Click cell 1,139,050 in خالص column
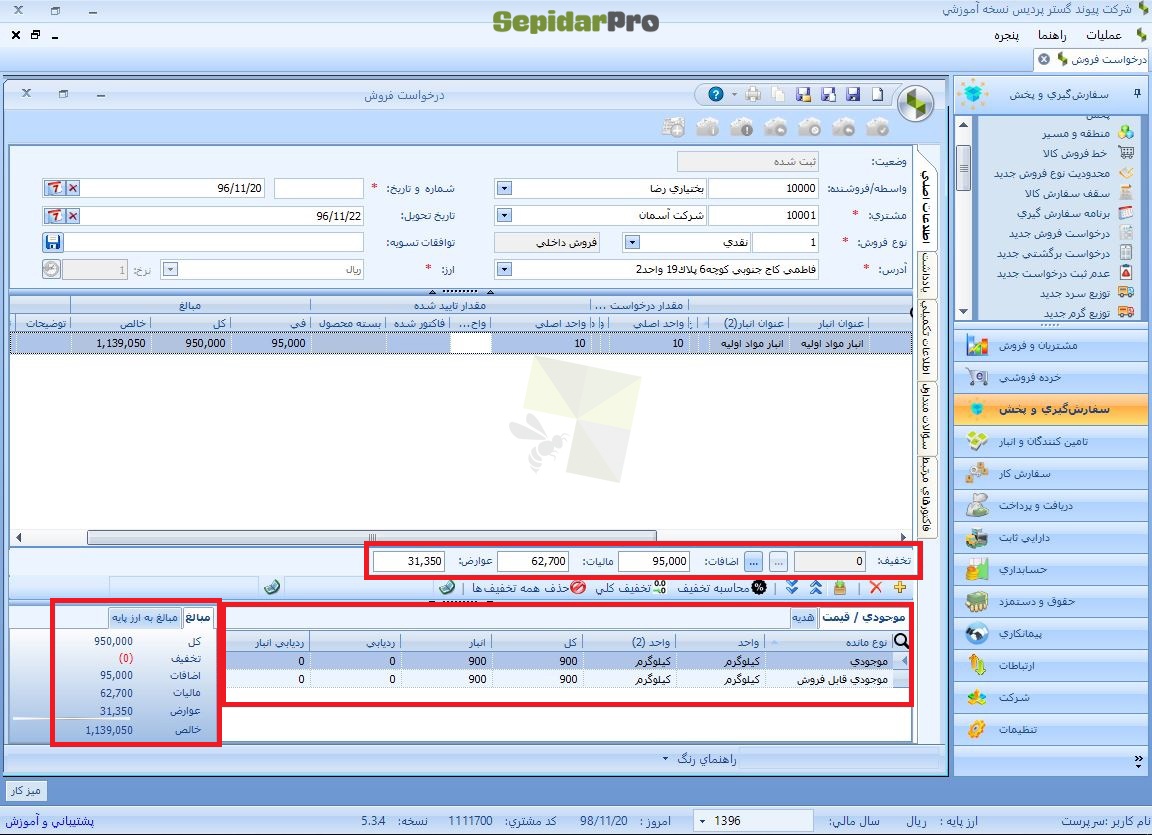This screenshot has height=835, width=1152. click(111, 343)
